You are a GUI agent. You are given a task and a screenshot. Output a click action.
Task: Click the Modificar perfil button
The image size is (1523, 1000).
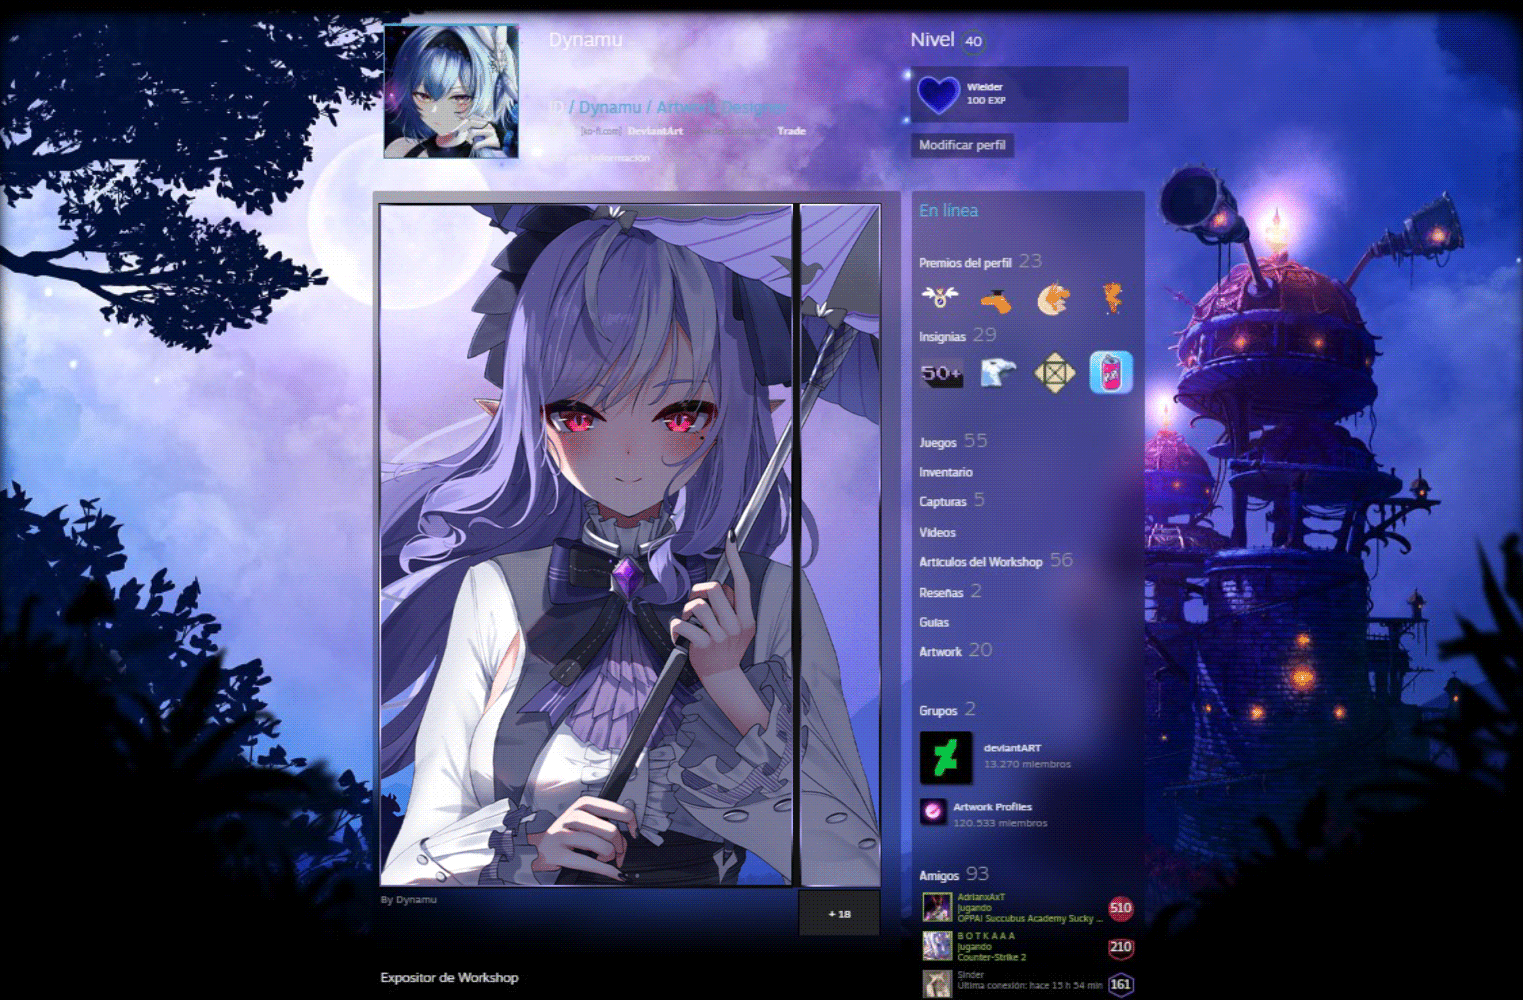pyautogui.click(x=962, y=145)
